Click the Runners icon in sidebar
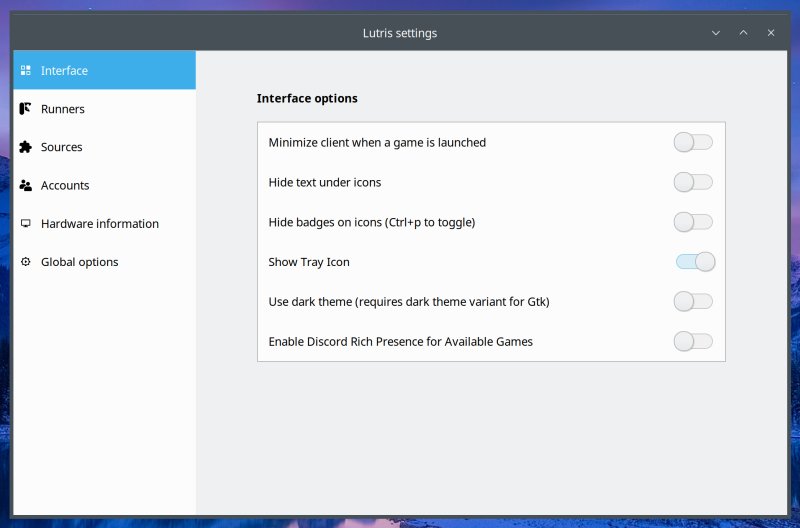Viewport: 800px width, 528px height. coord(25,109)
